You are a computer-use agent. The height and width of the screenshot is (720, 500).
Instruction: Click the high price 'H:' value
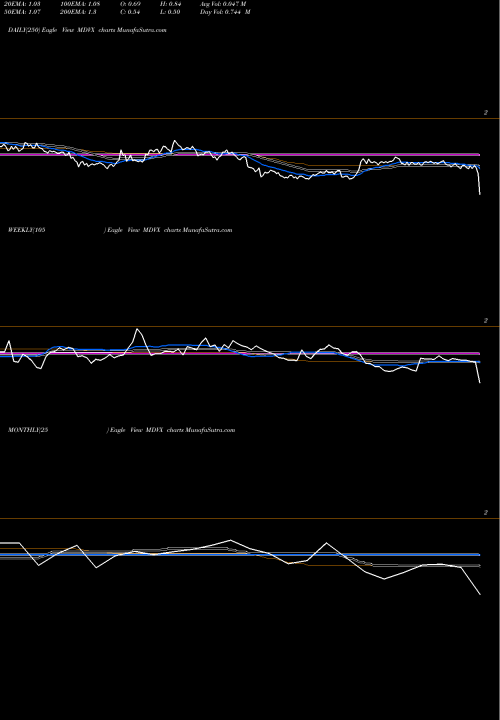pos(170,4)
